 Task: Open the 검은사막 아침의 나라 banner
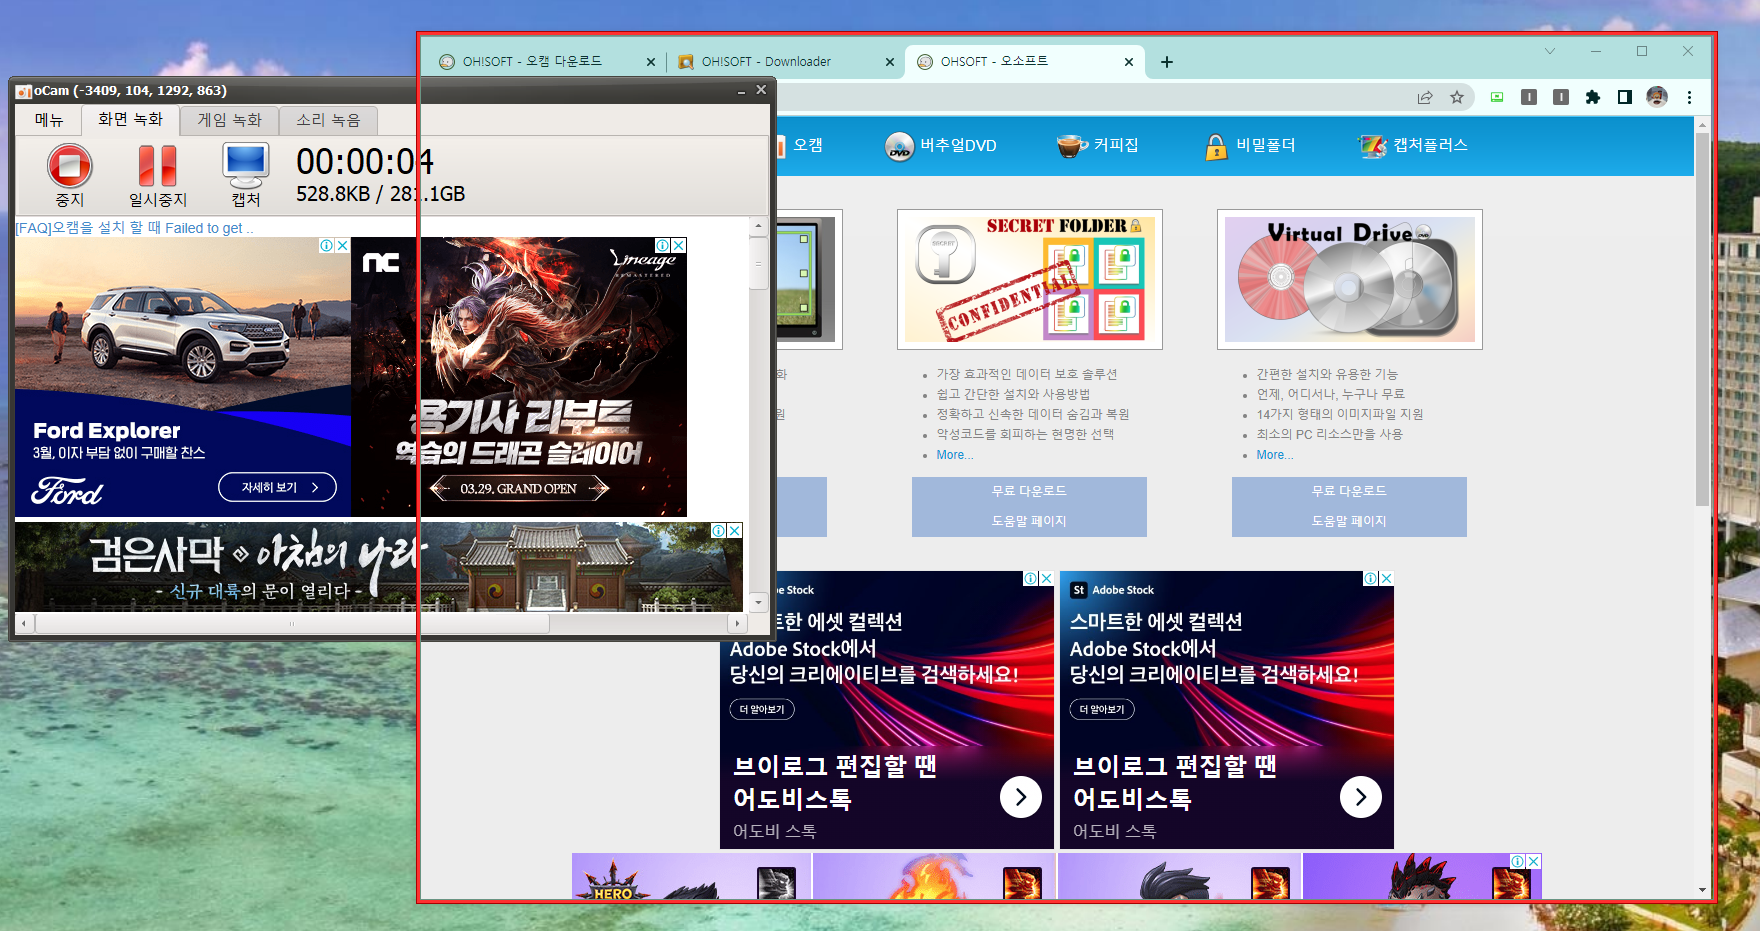tap(378, 567)
